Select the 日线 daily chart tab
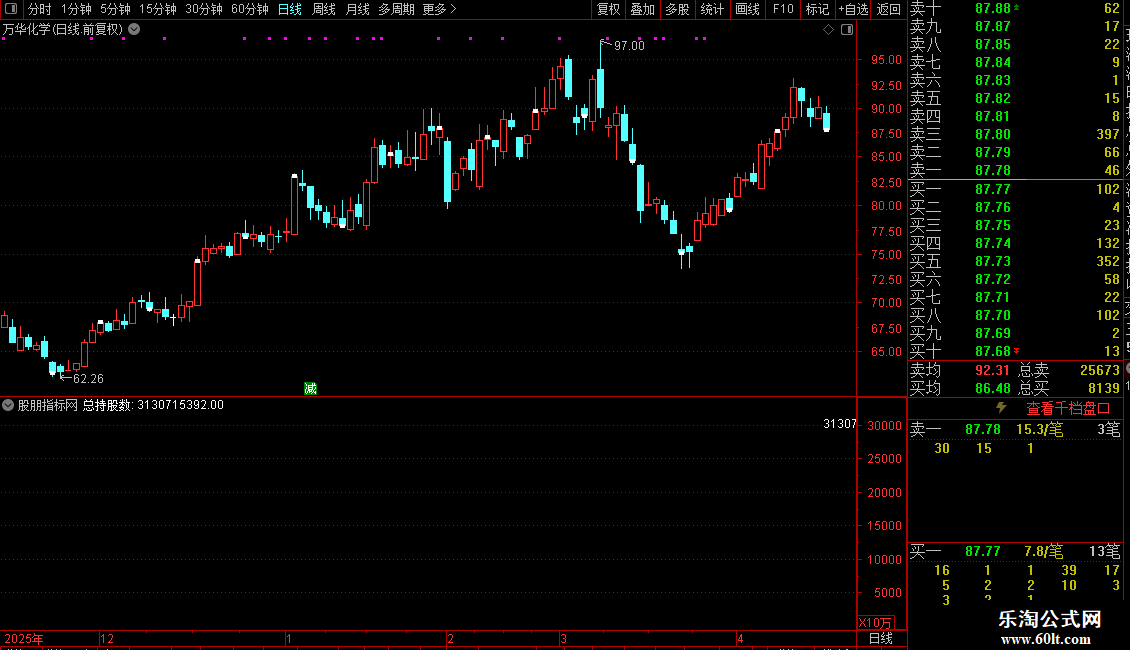This screenshot has height=650, width=1130. [290, 9]
